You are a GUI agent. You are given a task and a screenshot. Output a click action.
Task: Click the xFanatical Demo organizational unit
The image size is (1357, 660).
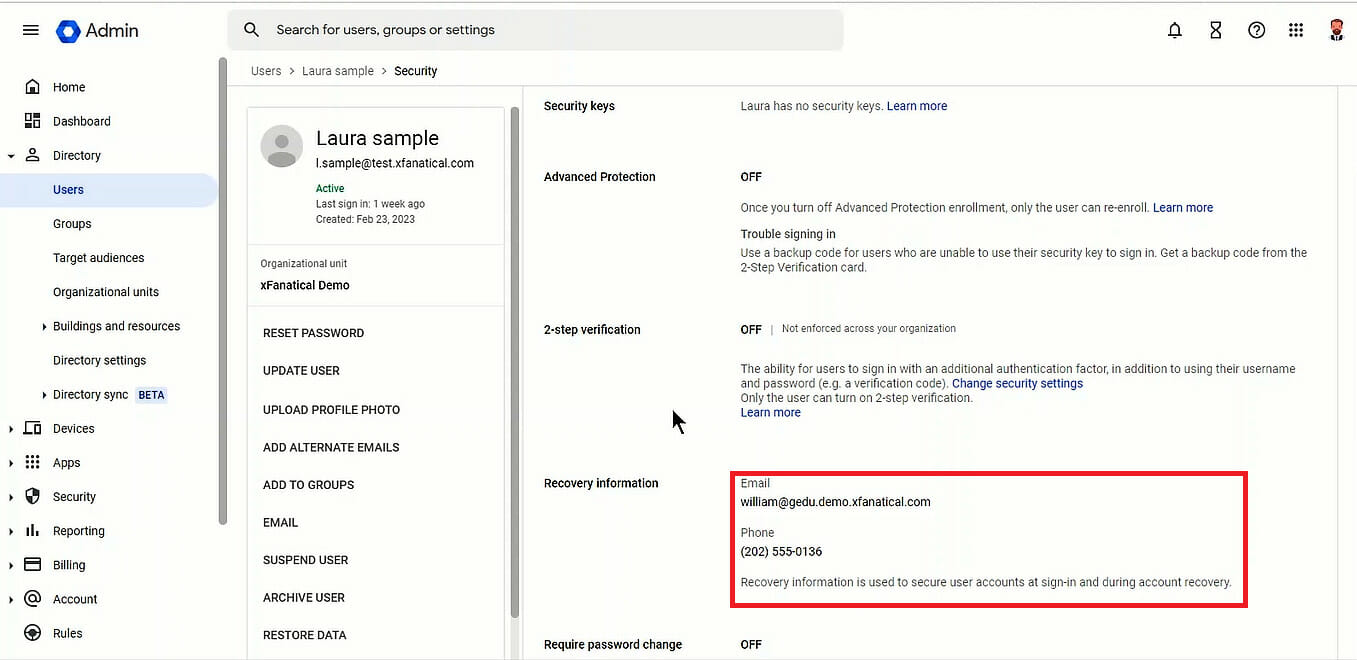305,285
